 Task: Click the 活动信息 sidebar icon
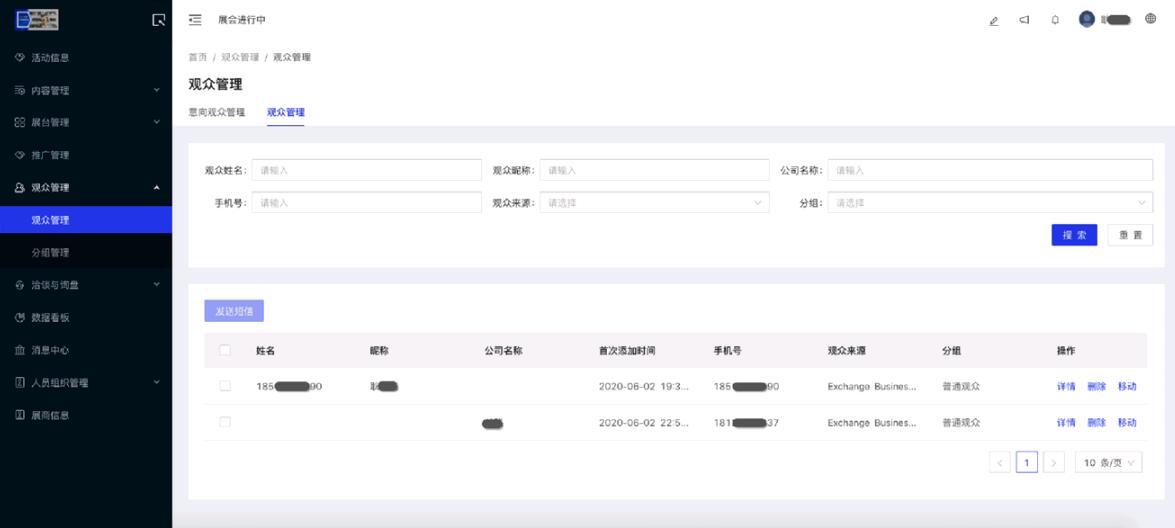pyautogui.click(x=20, y=58)
